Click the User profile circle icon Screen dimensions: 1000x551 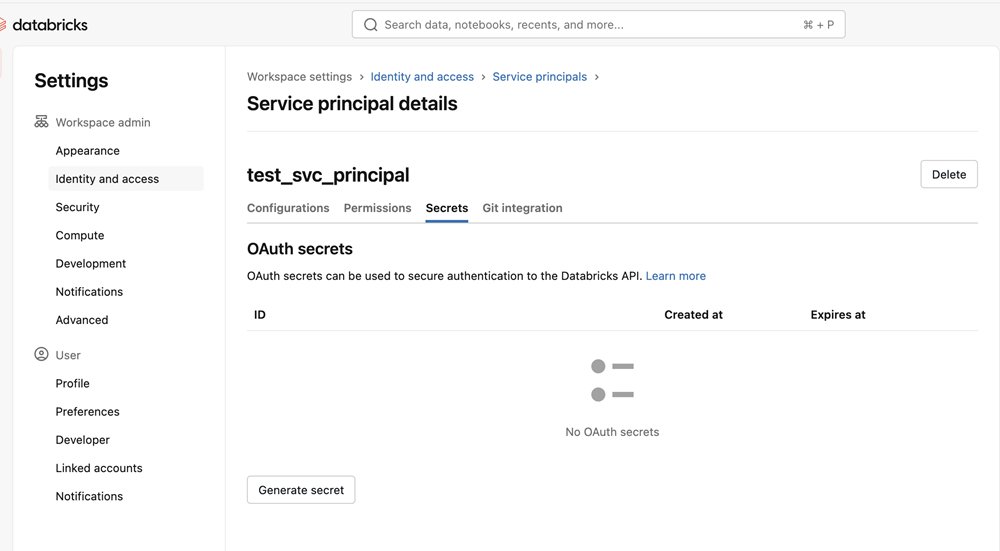41,355
